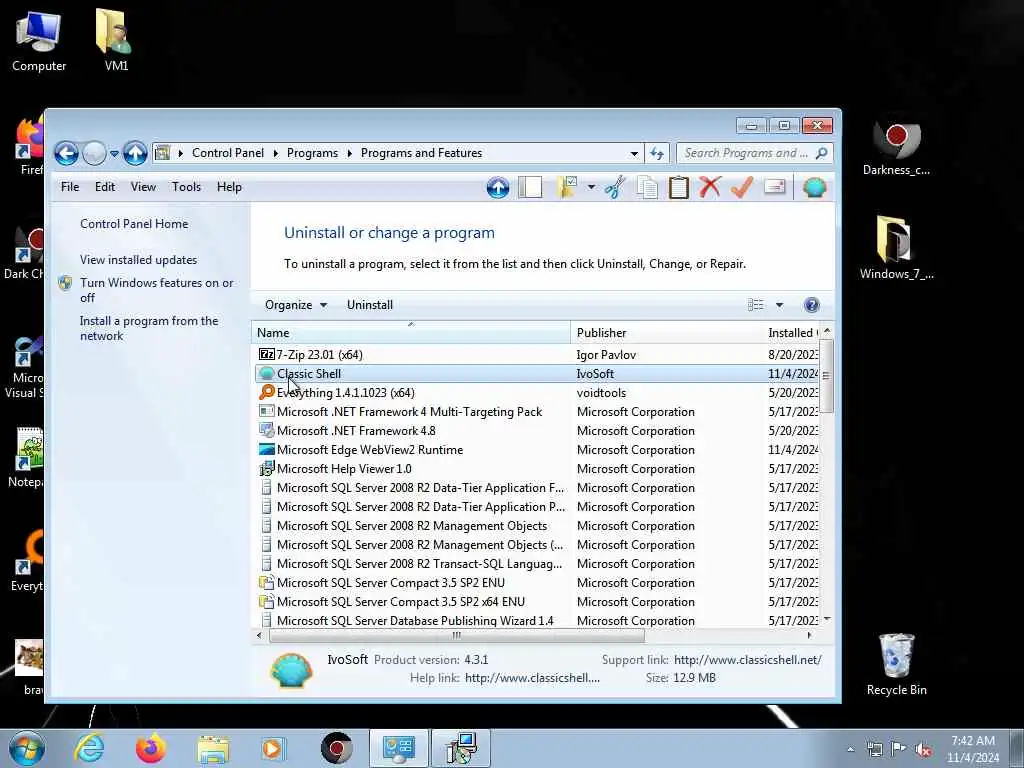Click the Change your view icon
Viewport: 1024px width, 768px height.
[x=756, y=305]
